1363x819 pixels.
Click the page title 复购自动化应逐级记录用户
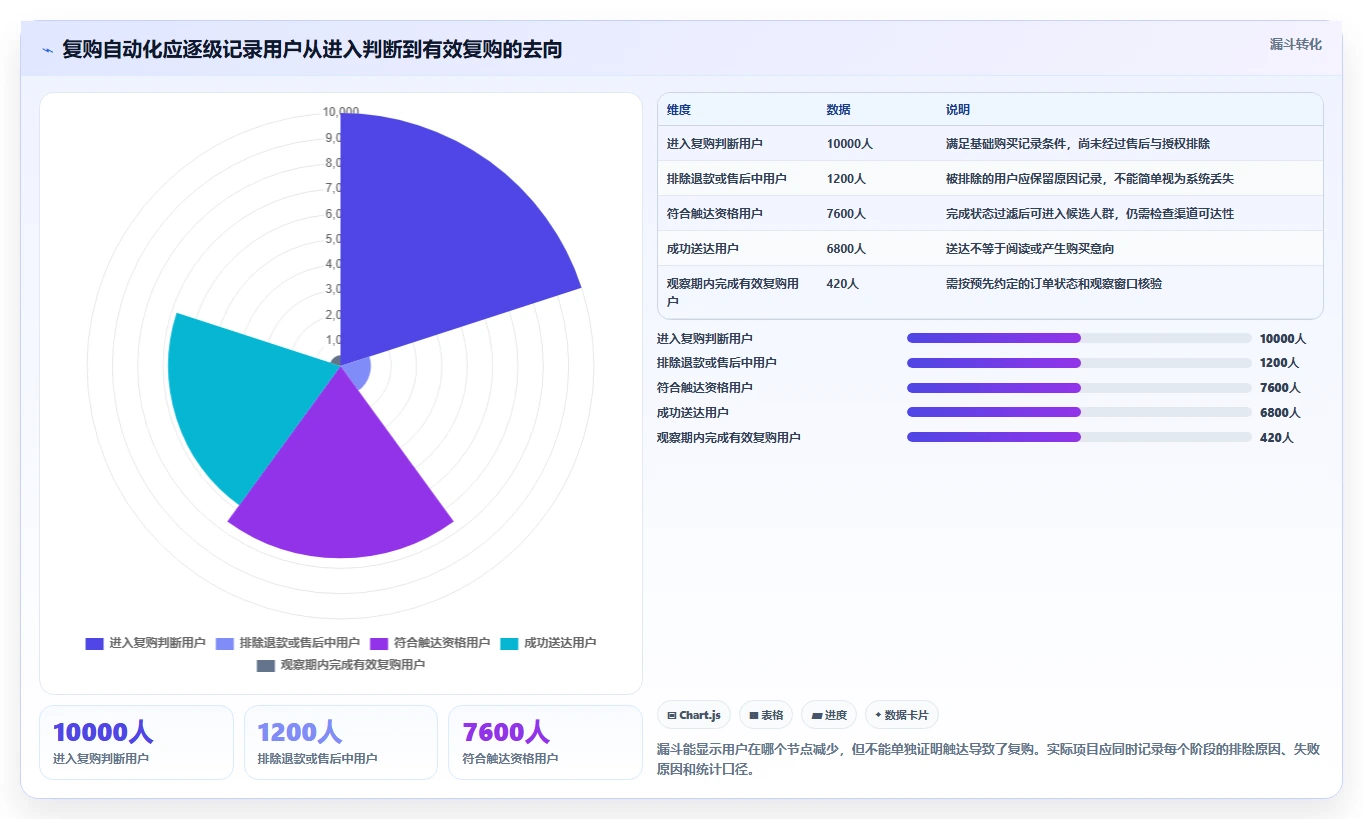pos(312,50)
